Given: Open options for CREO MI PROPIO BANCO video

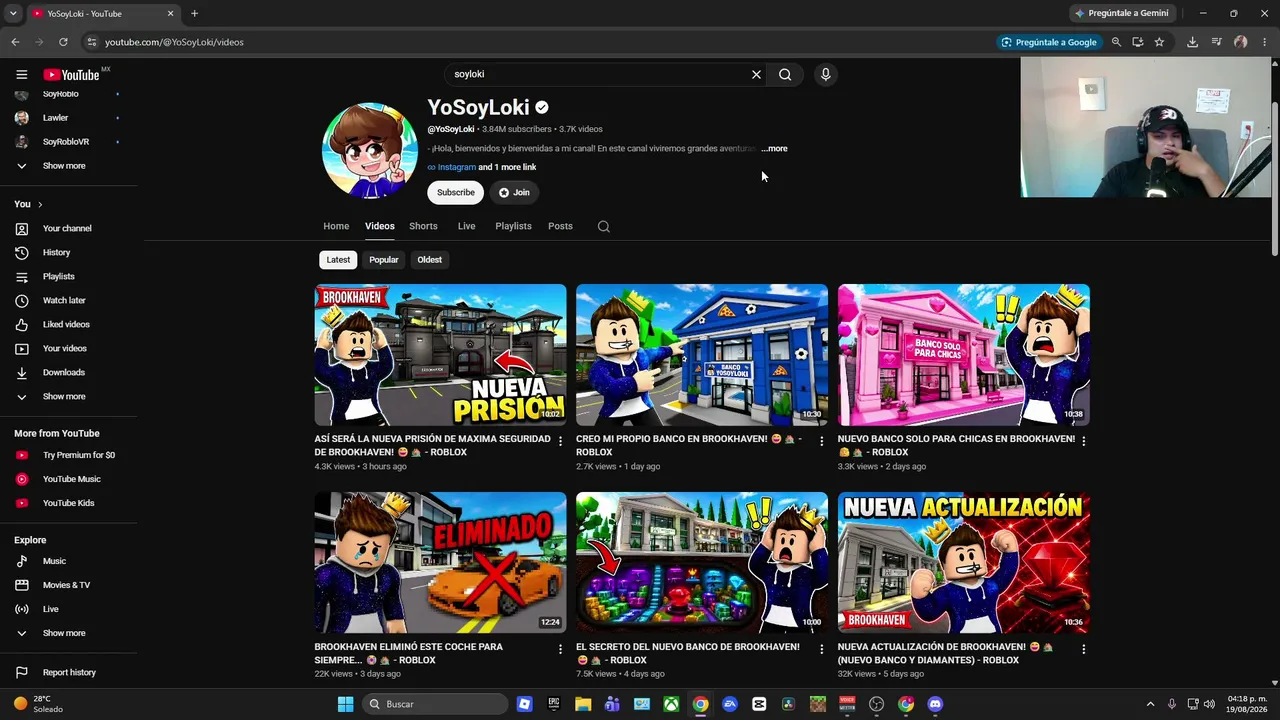Looking at the screenshot, I should pyautogui.click(x=822, y=441).
